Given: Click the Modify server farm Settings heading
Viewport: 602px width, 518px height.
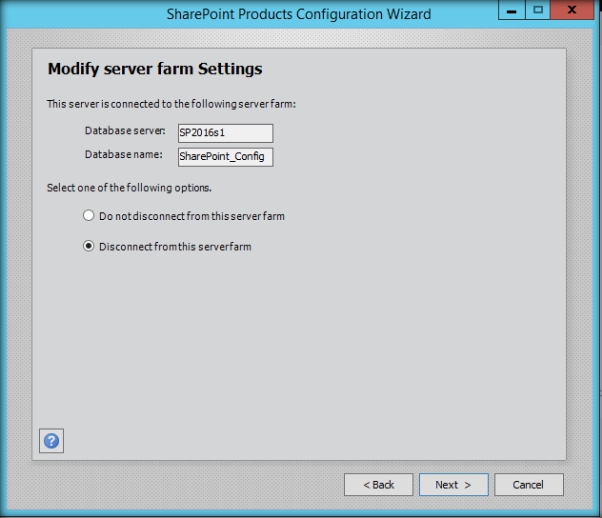Looking at the screenshot, I should (155, 69).
